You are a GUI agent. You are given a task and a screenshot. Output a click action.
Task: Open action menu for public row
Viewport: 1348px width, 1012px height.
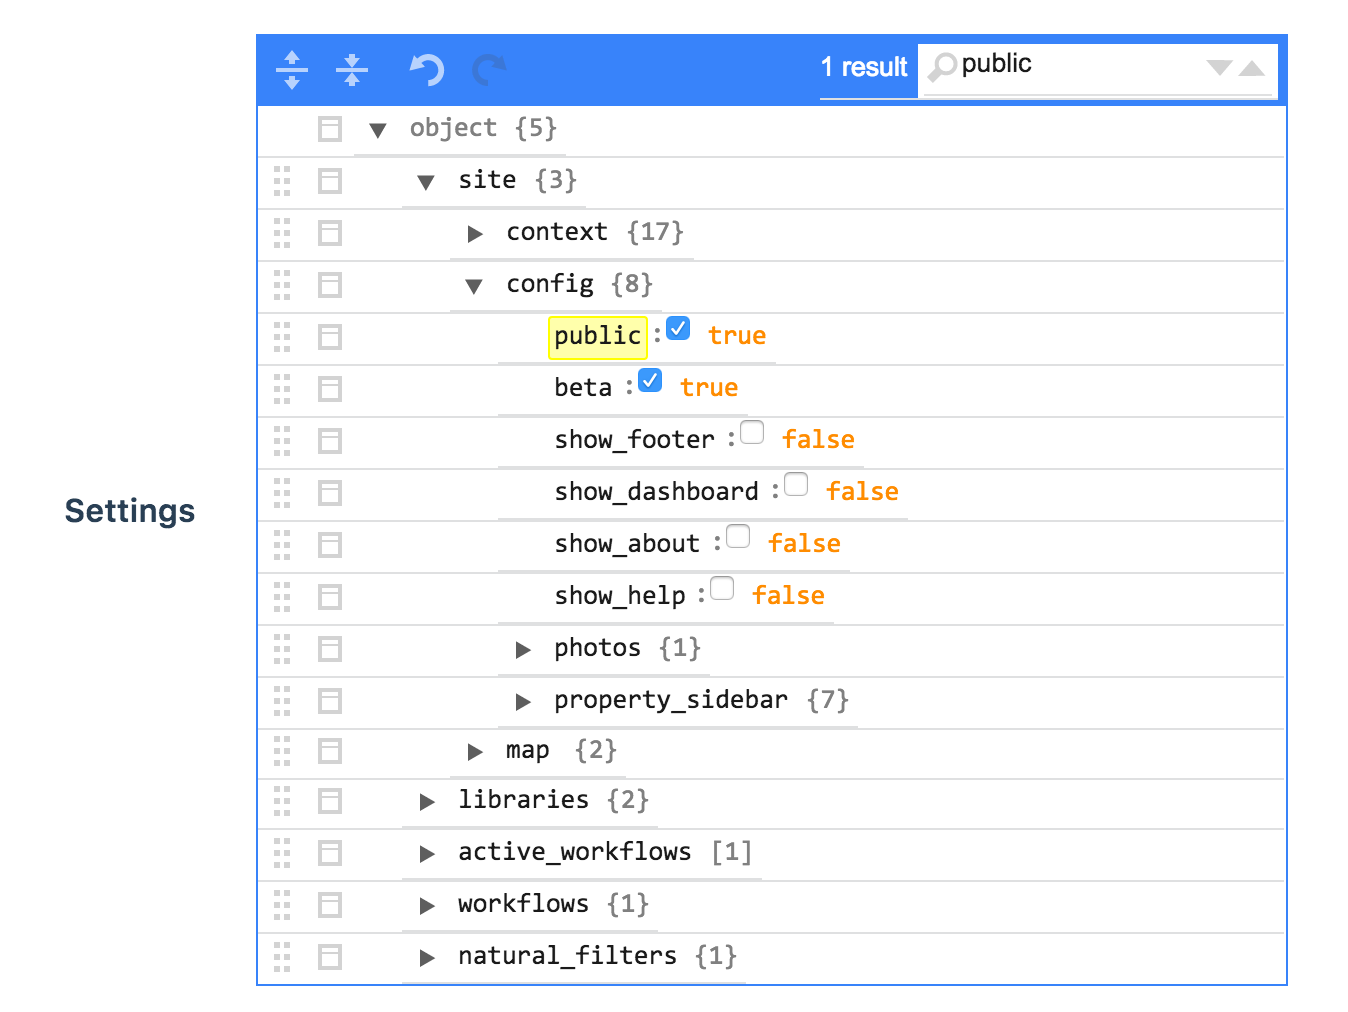[330, 337]
